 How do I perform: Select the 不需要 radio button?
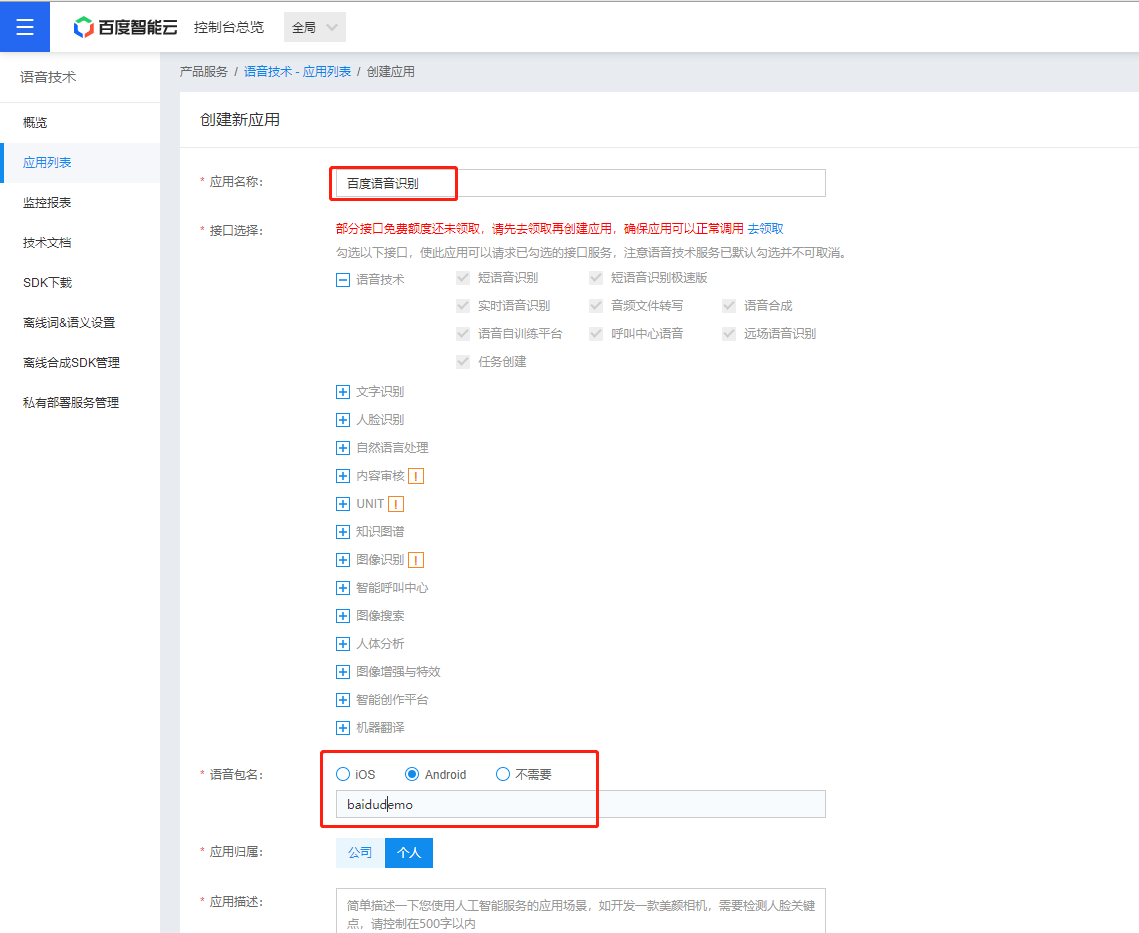(x=503, y=775)
